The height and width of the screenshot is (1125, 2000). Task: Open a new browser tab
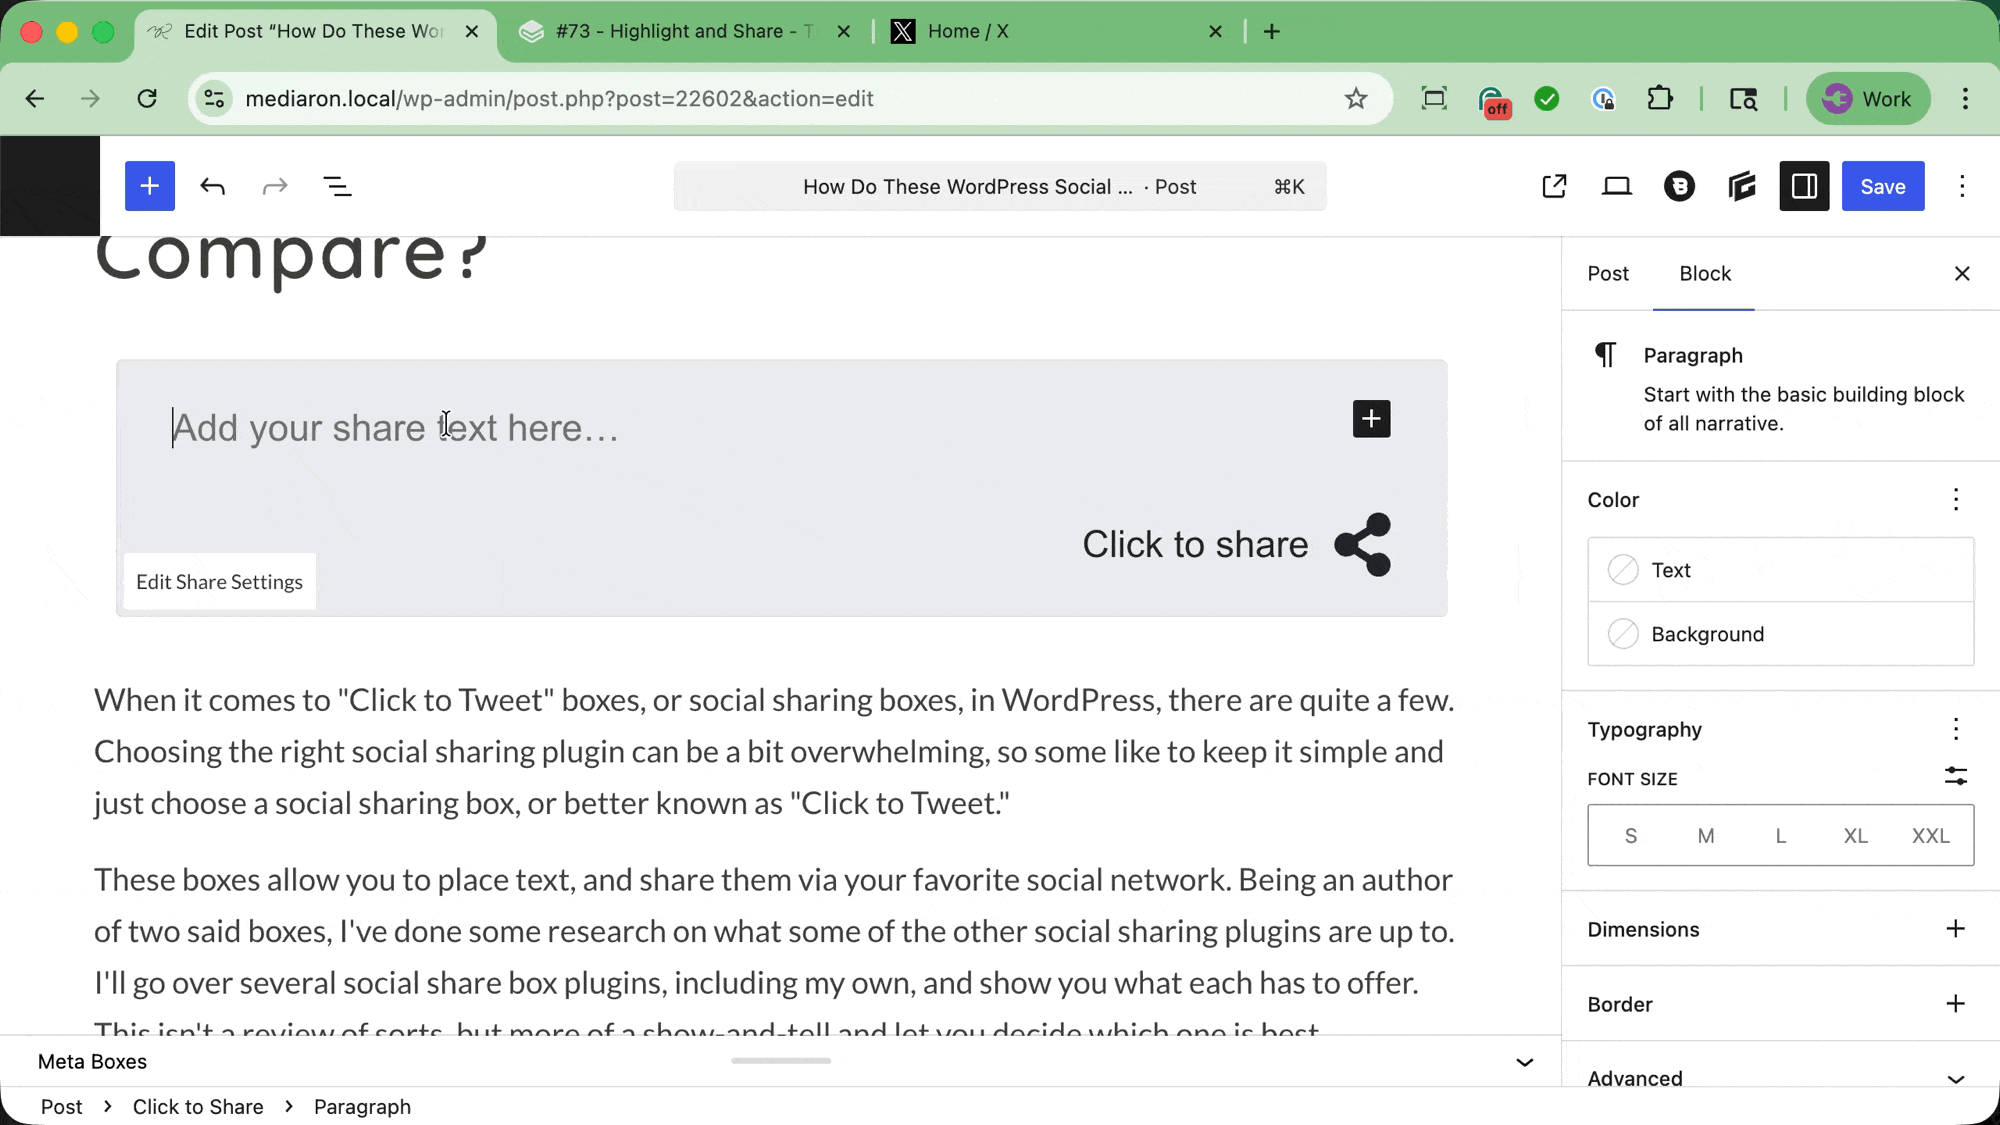coord(1272,32)
